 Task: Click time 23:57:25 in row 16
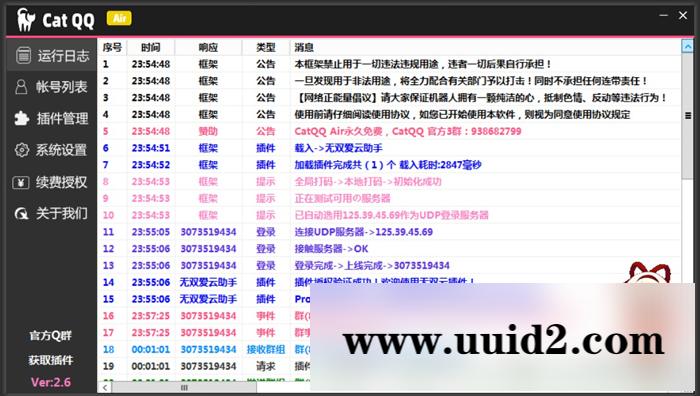point(151,316)
